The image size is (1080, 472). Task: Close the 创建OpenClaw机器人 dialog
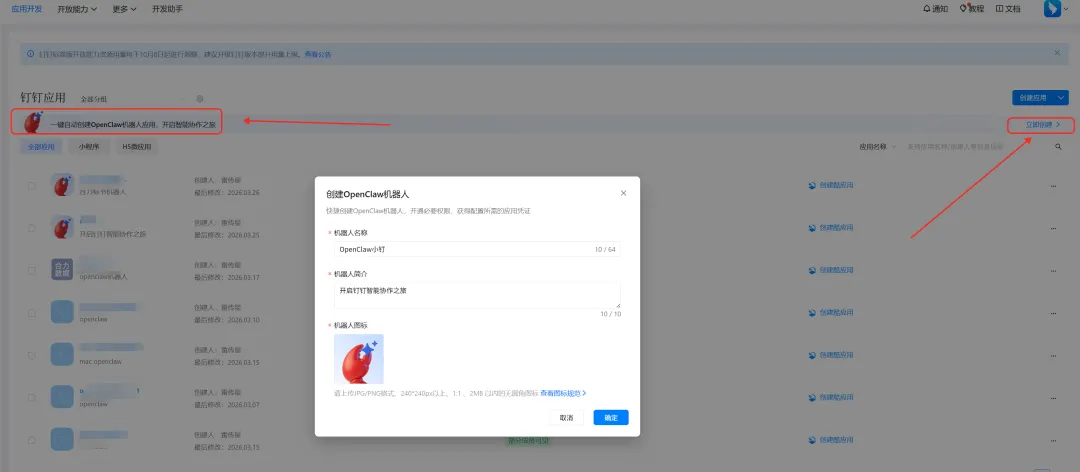tap(623, 194)
